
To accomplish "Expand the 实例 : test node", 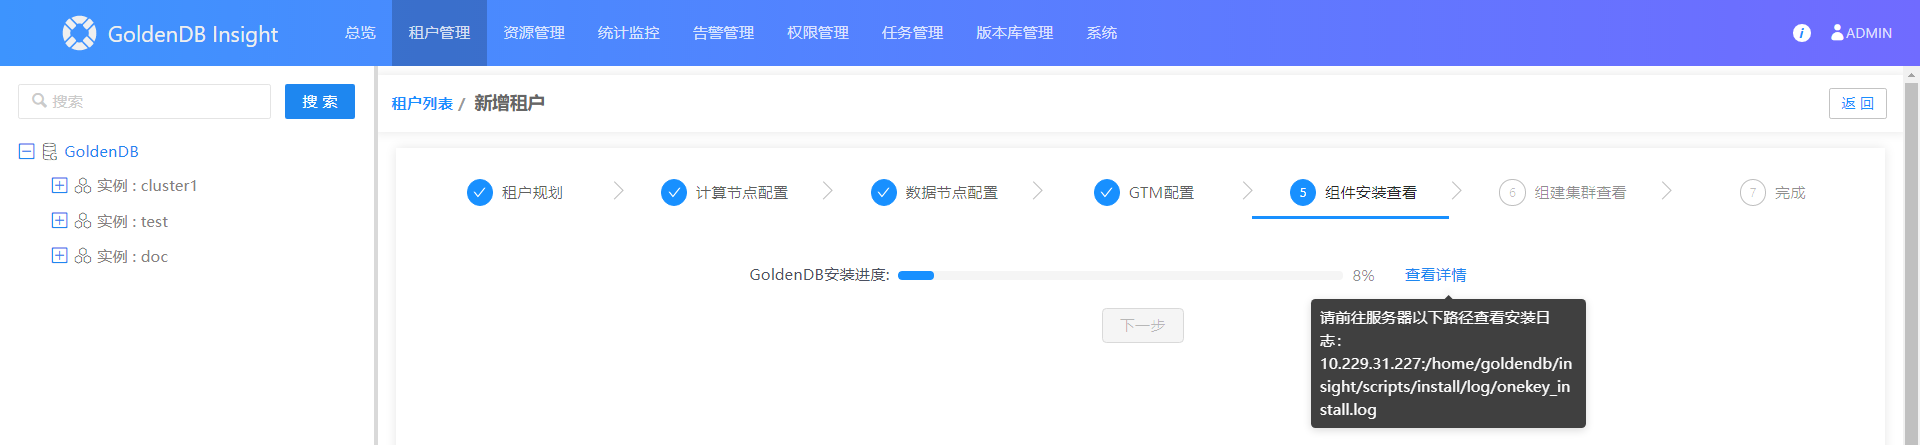I will [59, 220].
